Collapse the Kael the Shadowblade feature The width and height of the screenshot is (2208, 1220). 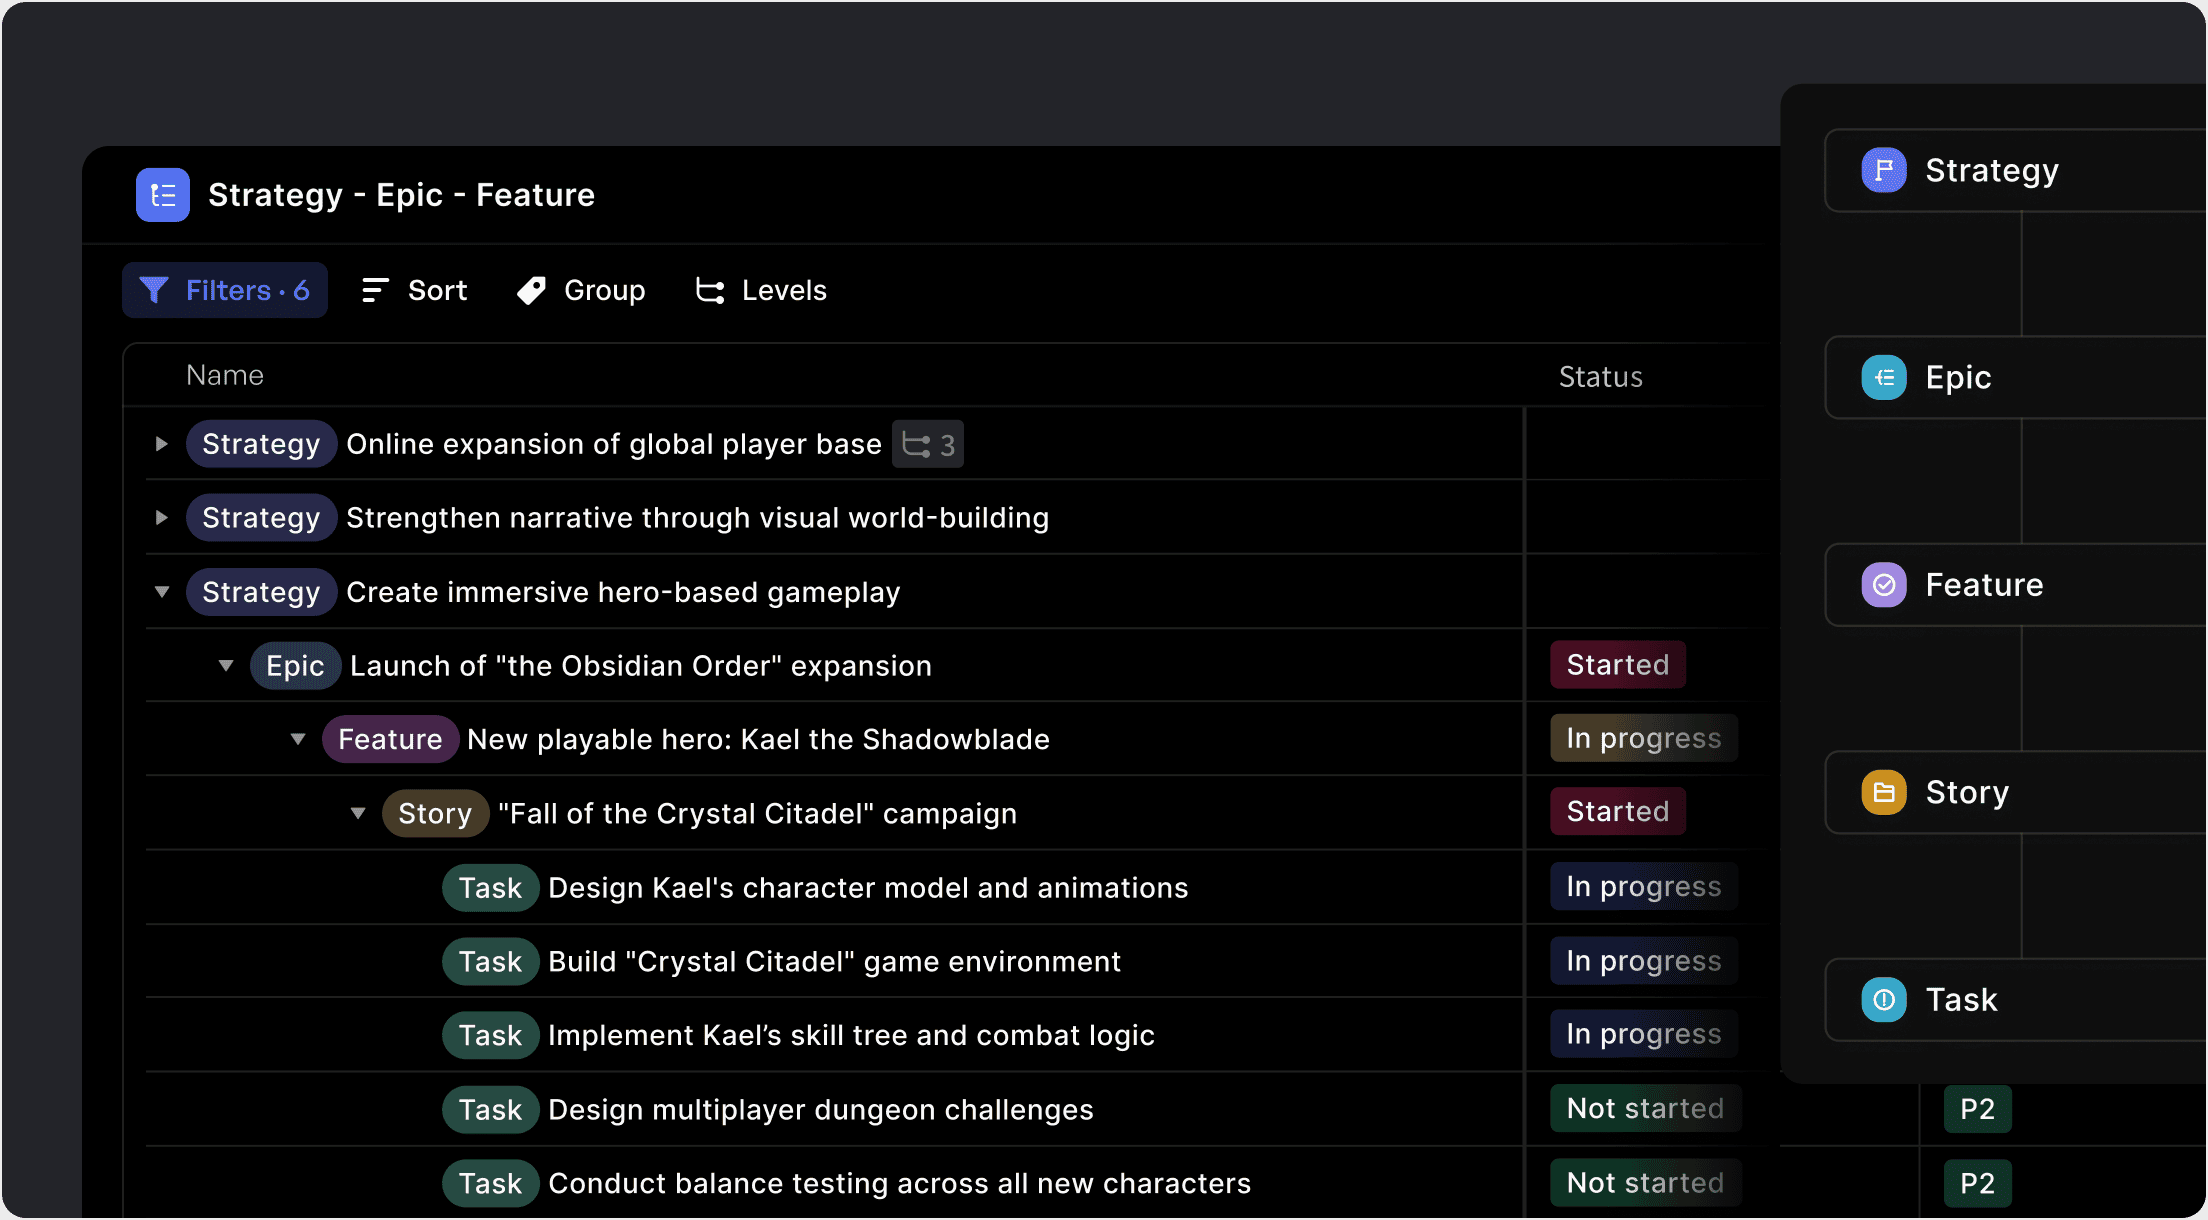point(298,740)
